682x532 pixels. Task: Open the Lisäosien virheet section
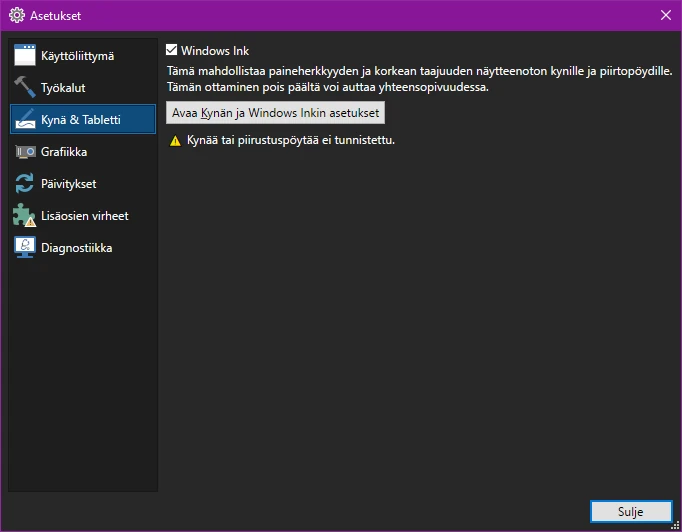point(84,216)
